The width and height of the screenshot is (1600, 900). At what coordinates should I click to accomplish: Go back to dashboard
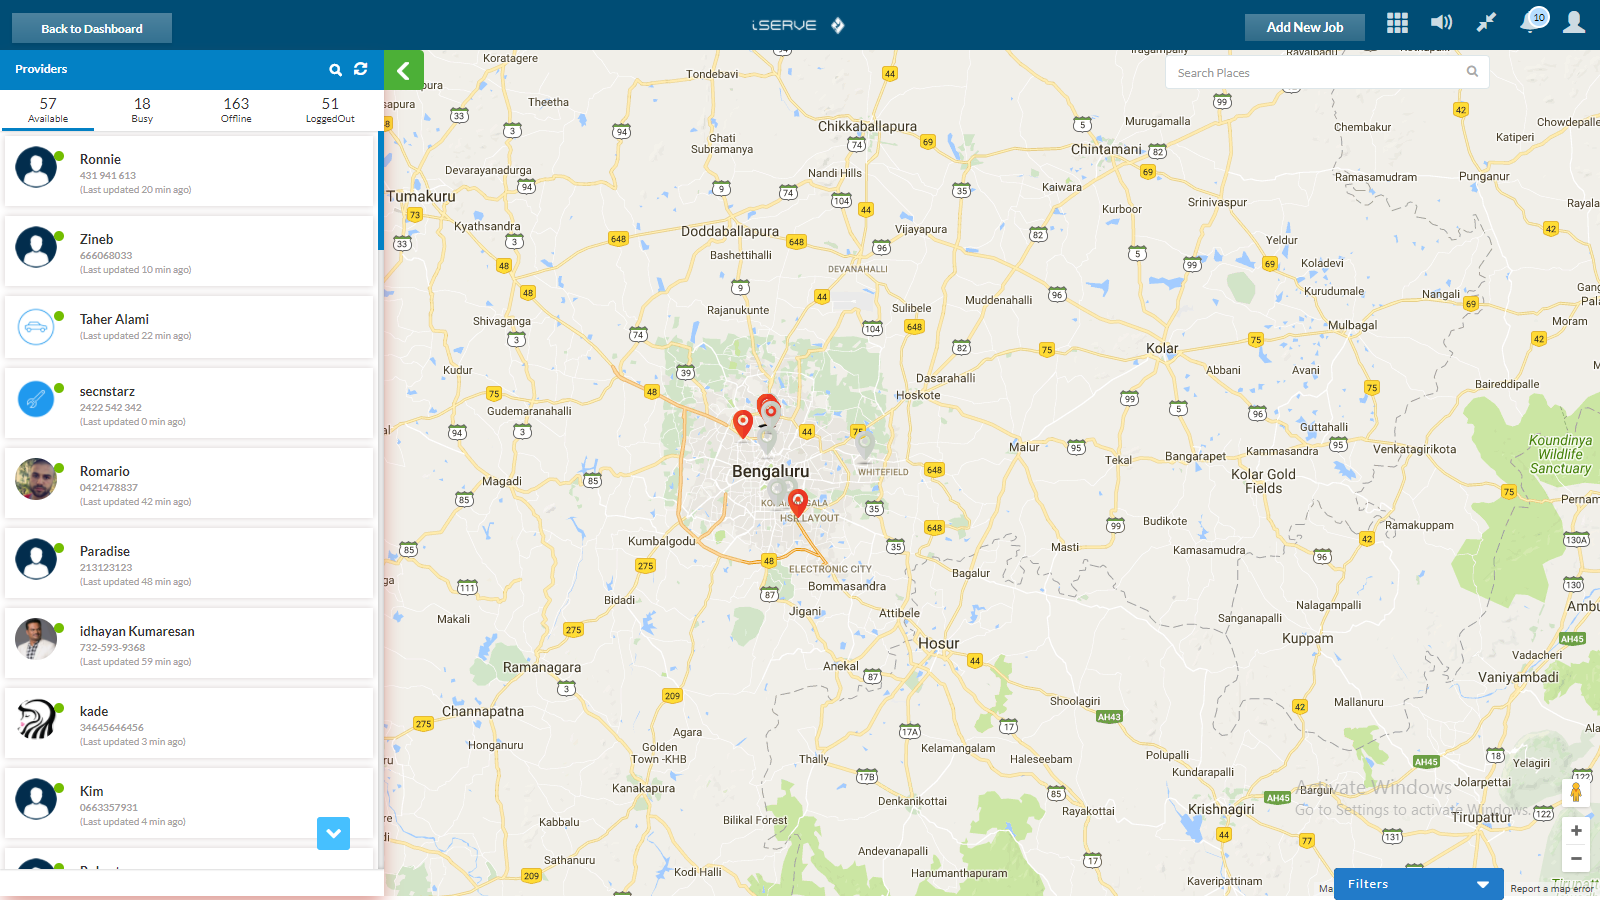[x=92, y=28]
